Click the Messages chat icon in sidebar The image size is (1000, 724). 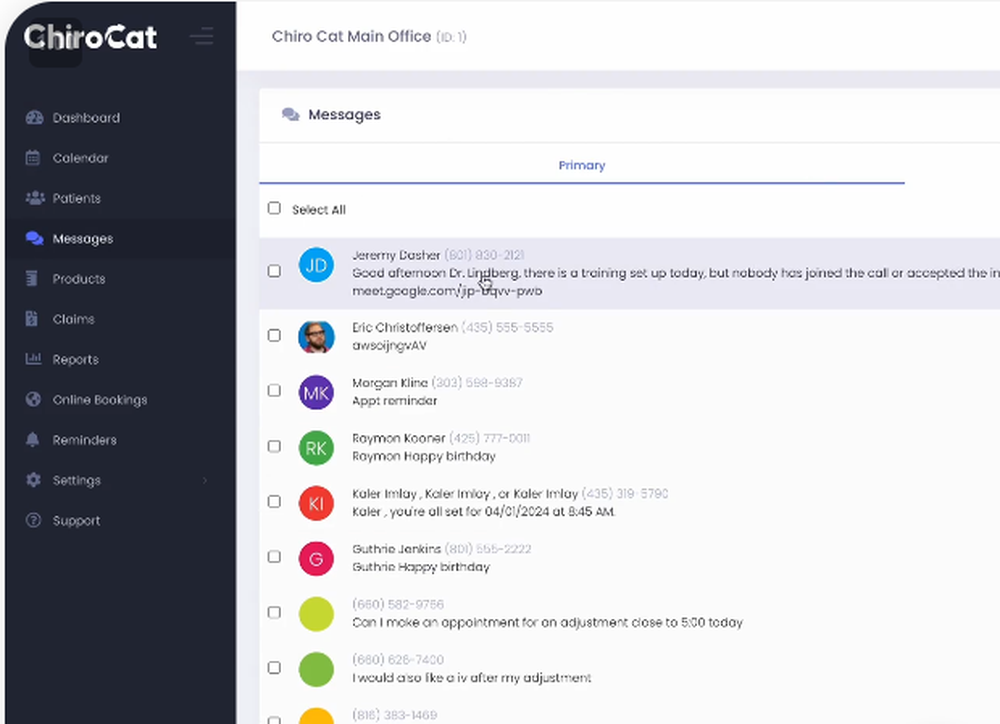[x=34, y=238]
